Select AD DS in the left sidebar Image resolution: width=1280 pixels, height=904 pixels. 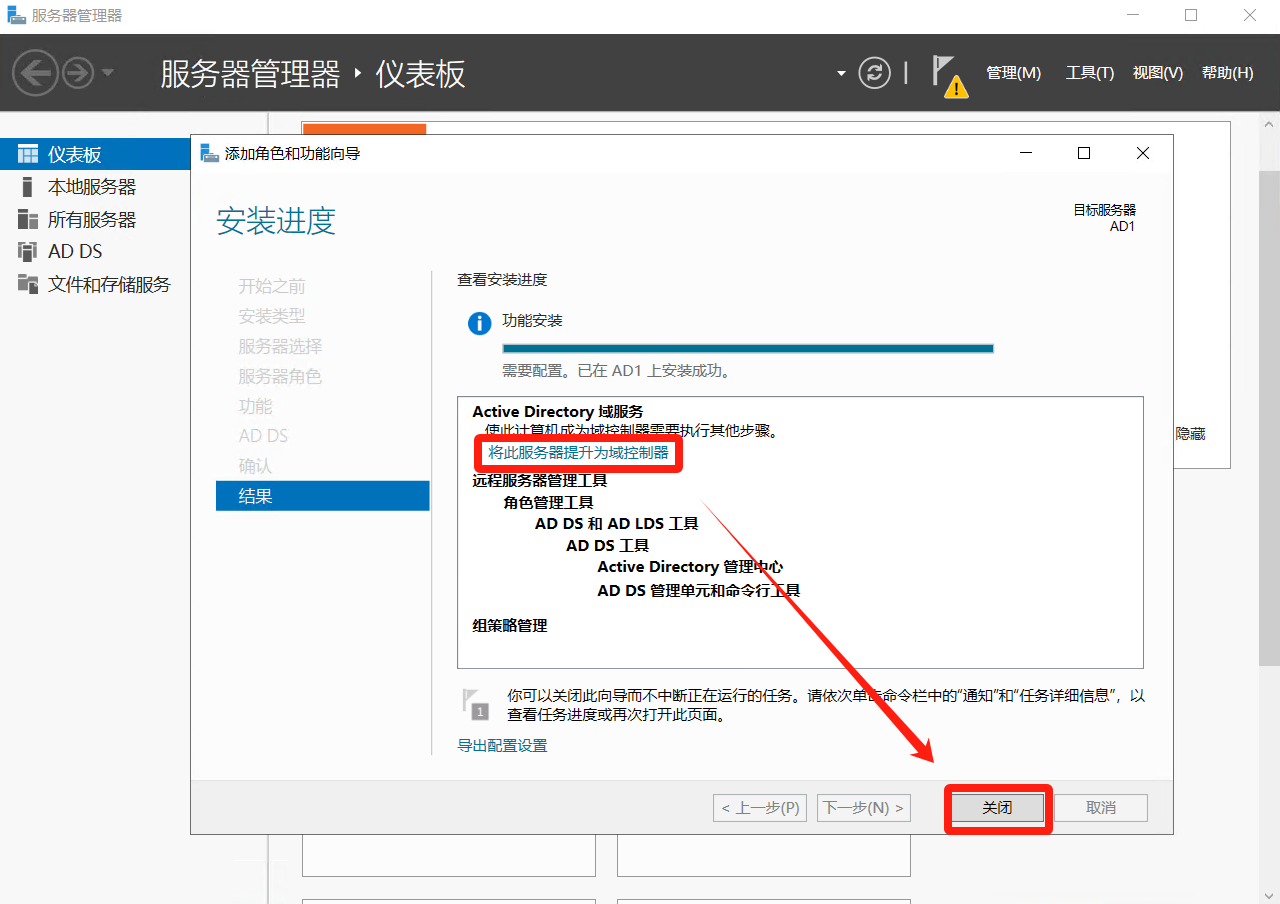click(x=75, y=251)
